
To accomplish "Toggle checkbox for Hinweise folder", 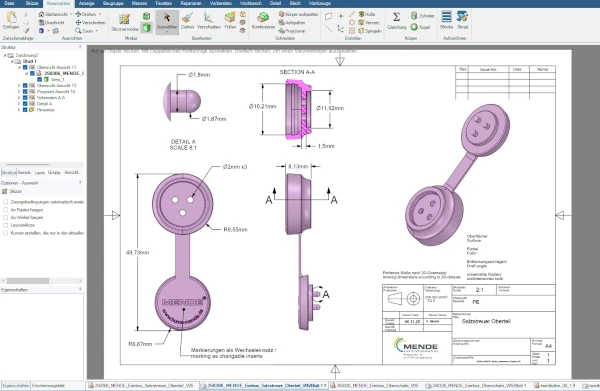I will (25, 110).
